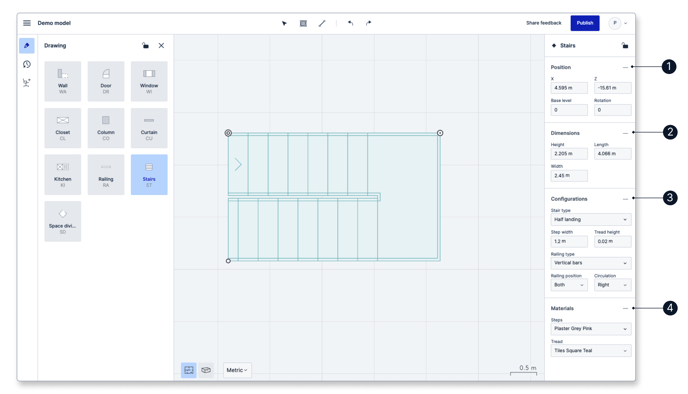Toggle the Drawing panel lock icon
Screen dimensions: 688x394
[x=145, y=45]
